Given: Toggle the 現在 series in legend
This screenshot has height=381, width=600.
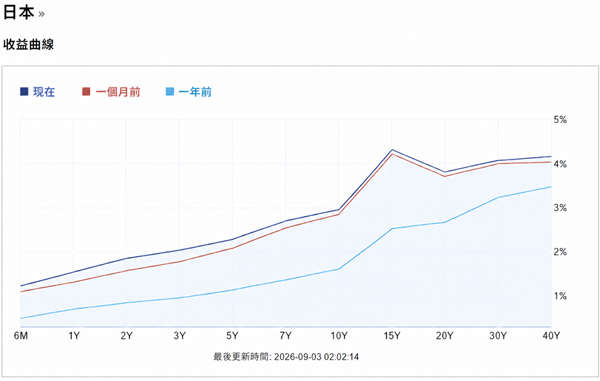Looking at the screenshot, I should pyautogui.click(x=37, y=92).
